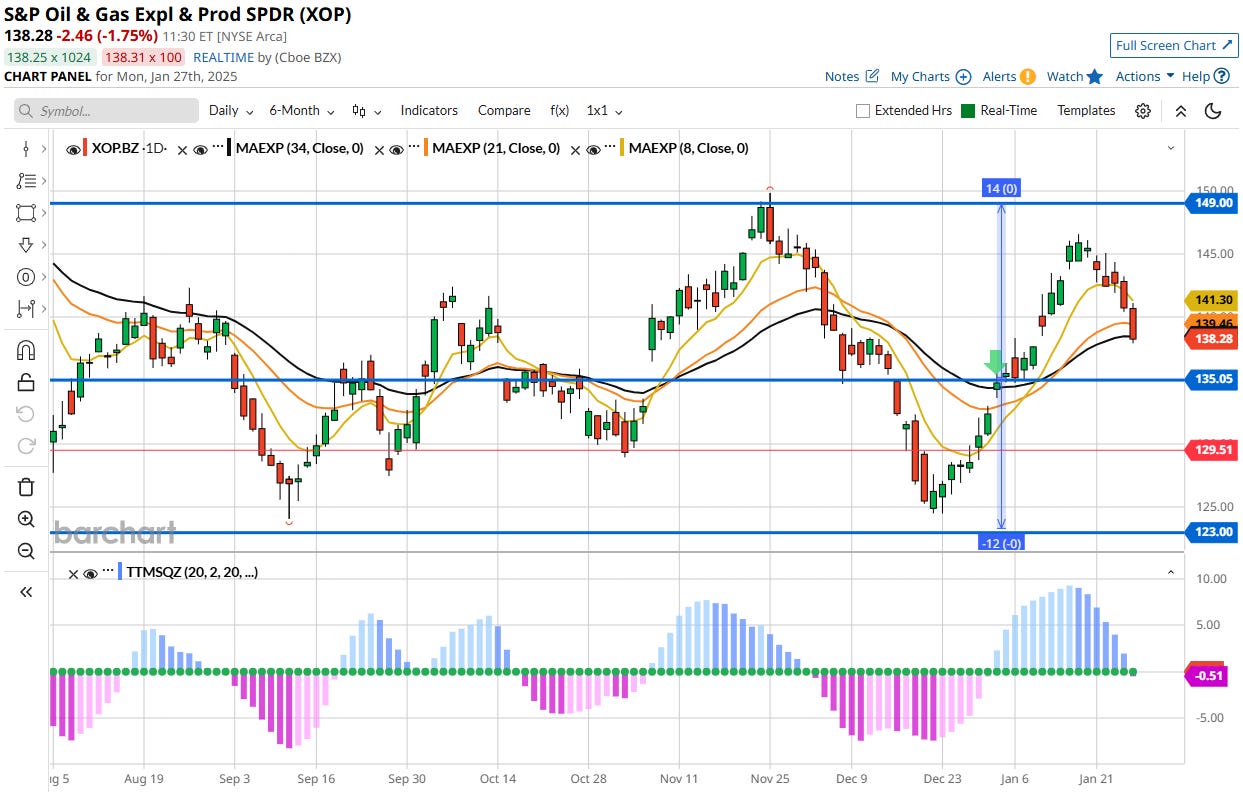Select the 123.00 price level label
The height and width of the screenshot is (792, 1243).
(x=1211, y=532)
